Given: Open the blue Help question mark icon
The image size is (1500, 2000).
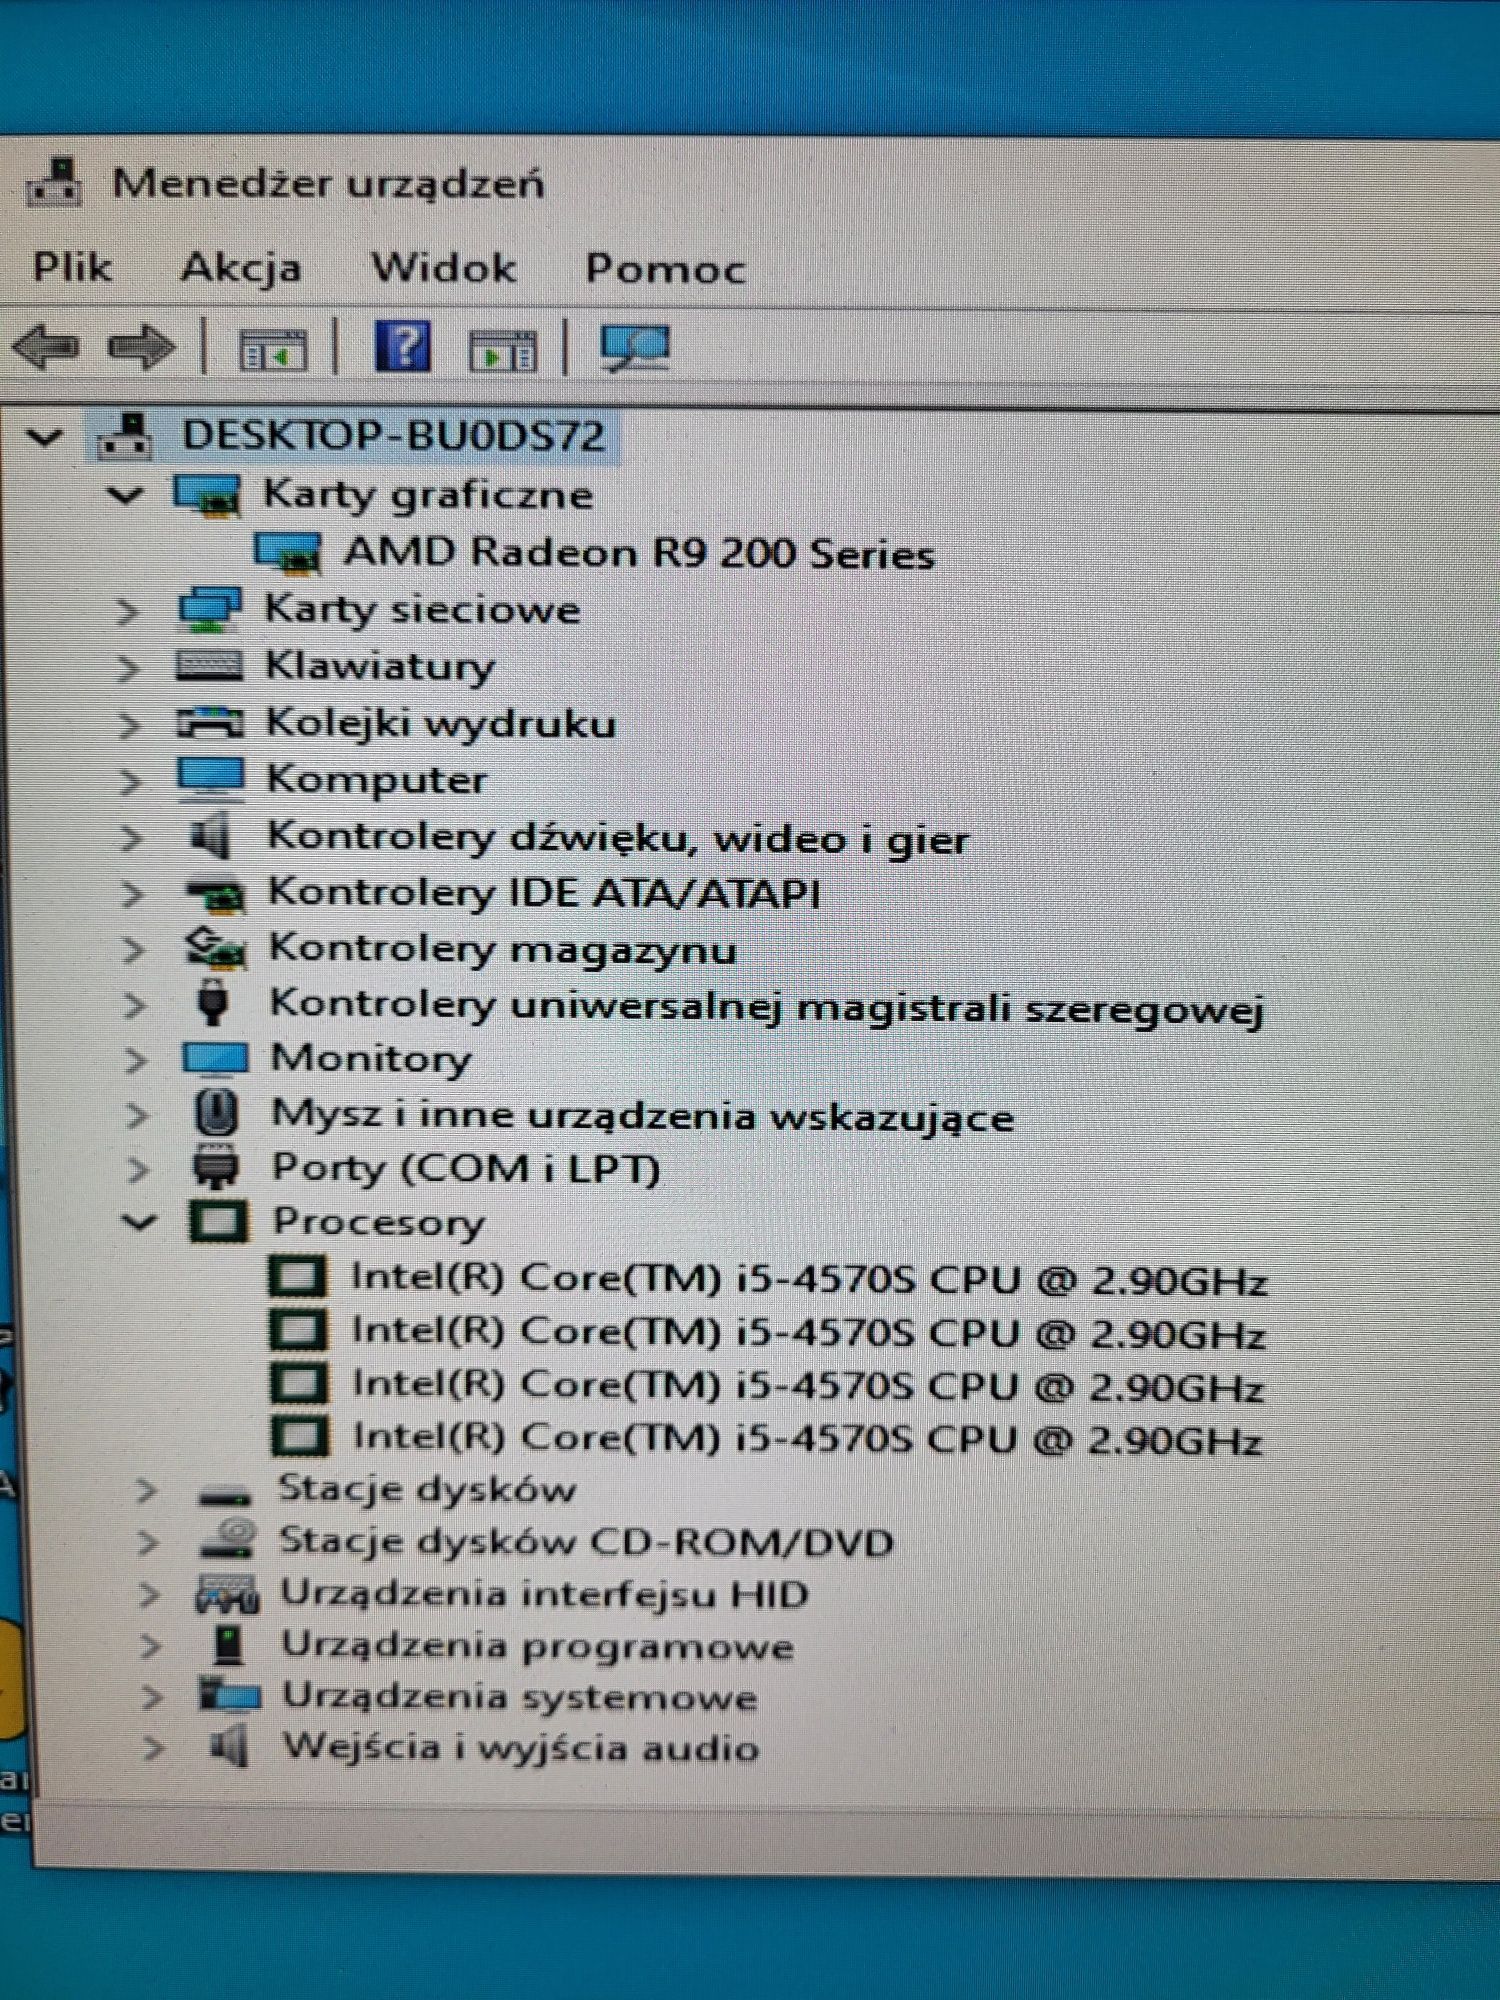Looking at the screenshot, I should [402, 346].
